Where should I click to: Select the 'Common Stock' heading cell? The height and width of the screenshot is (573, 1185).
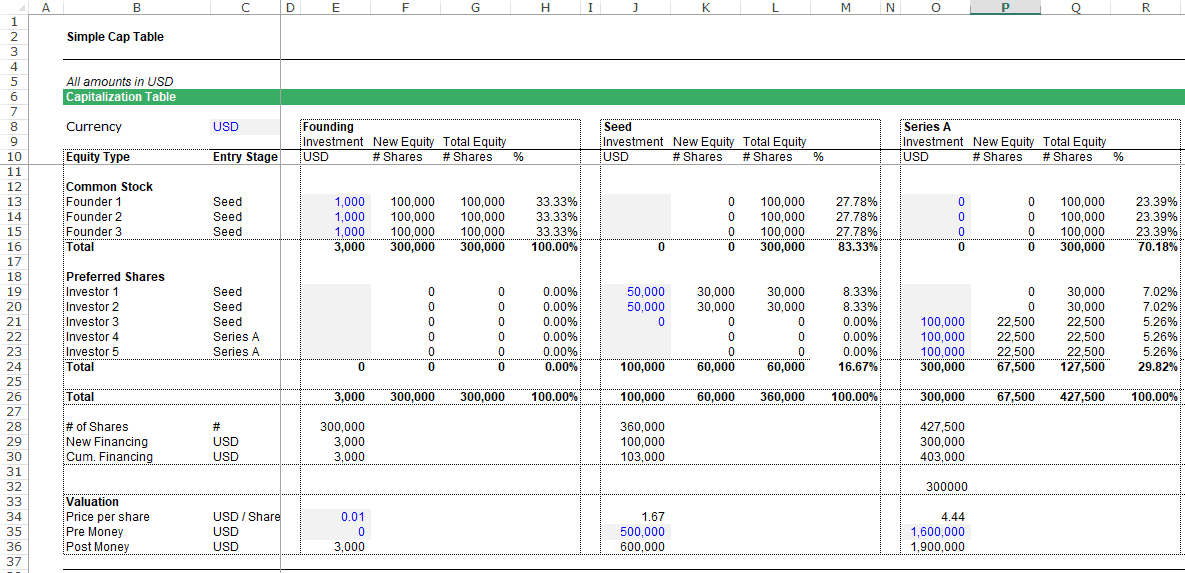[x=110, y=187]
